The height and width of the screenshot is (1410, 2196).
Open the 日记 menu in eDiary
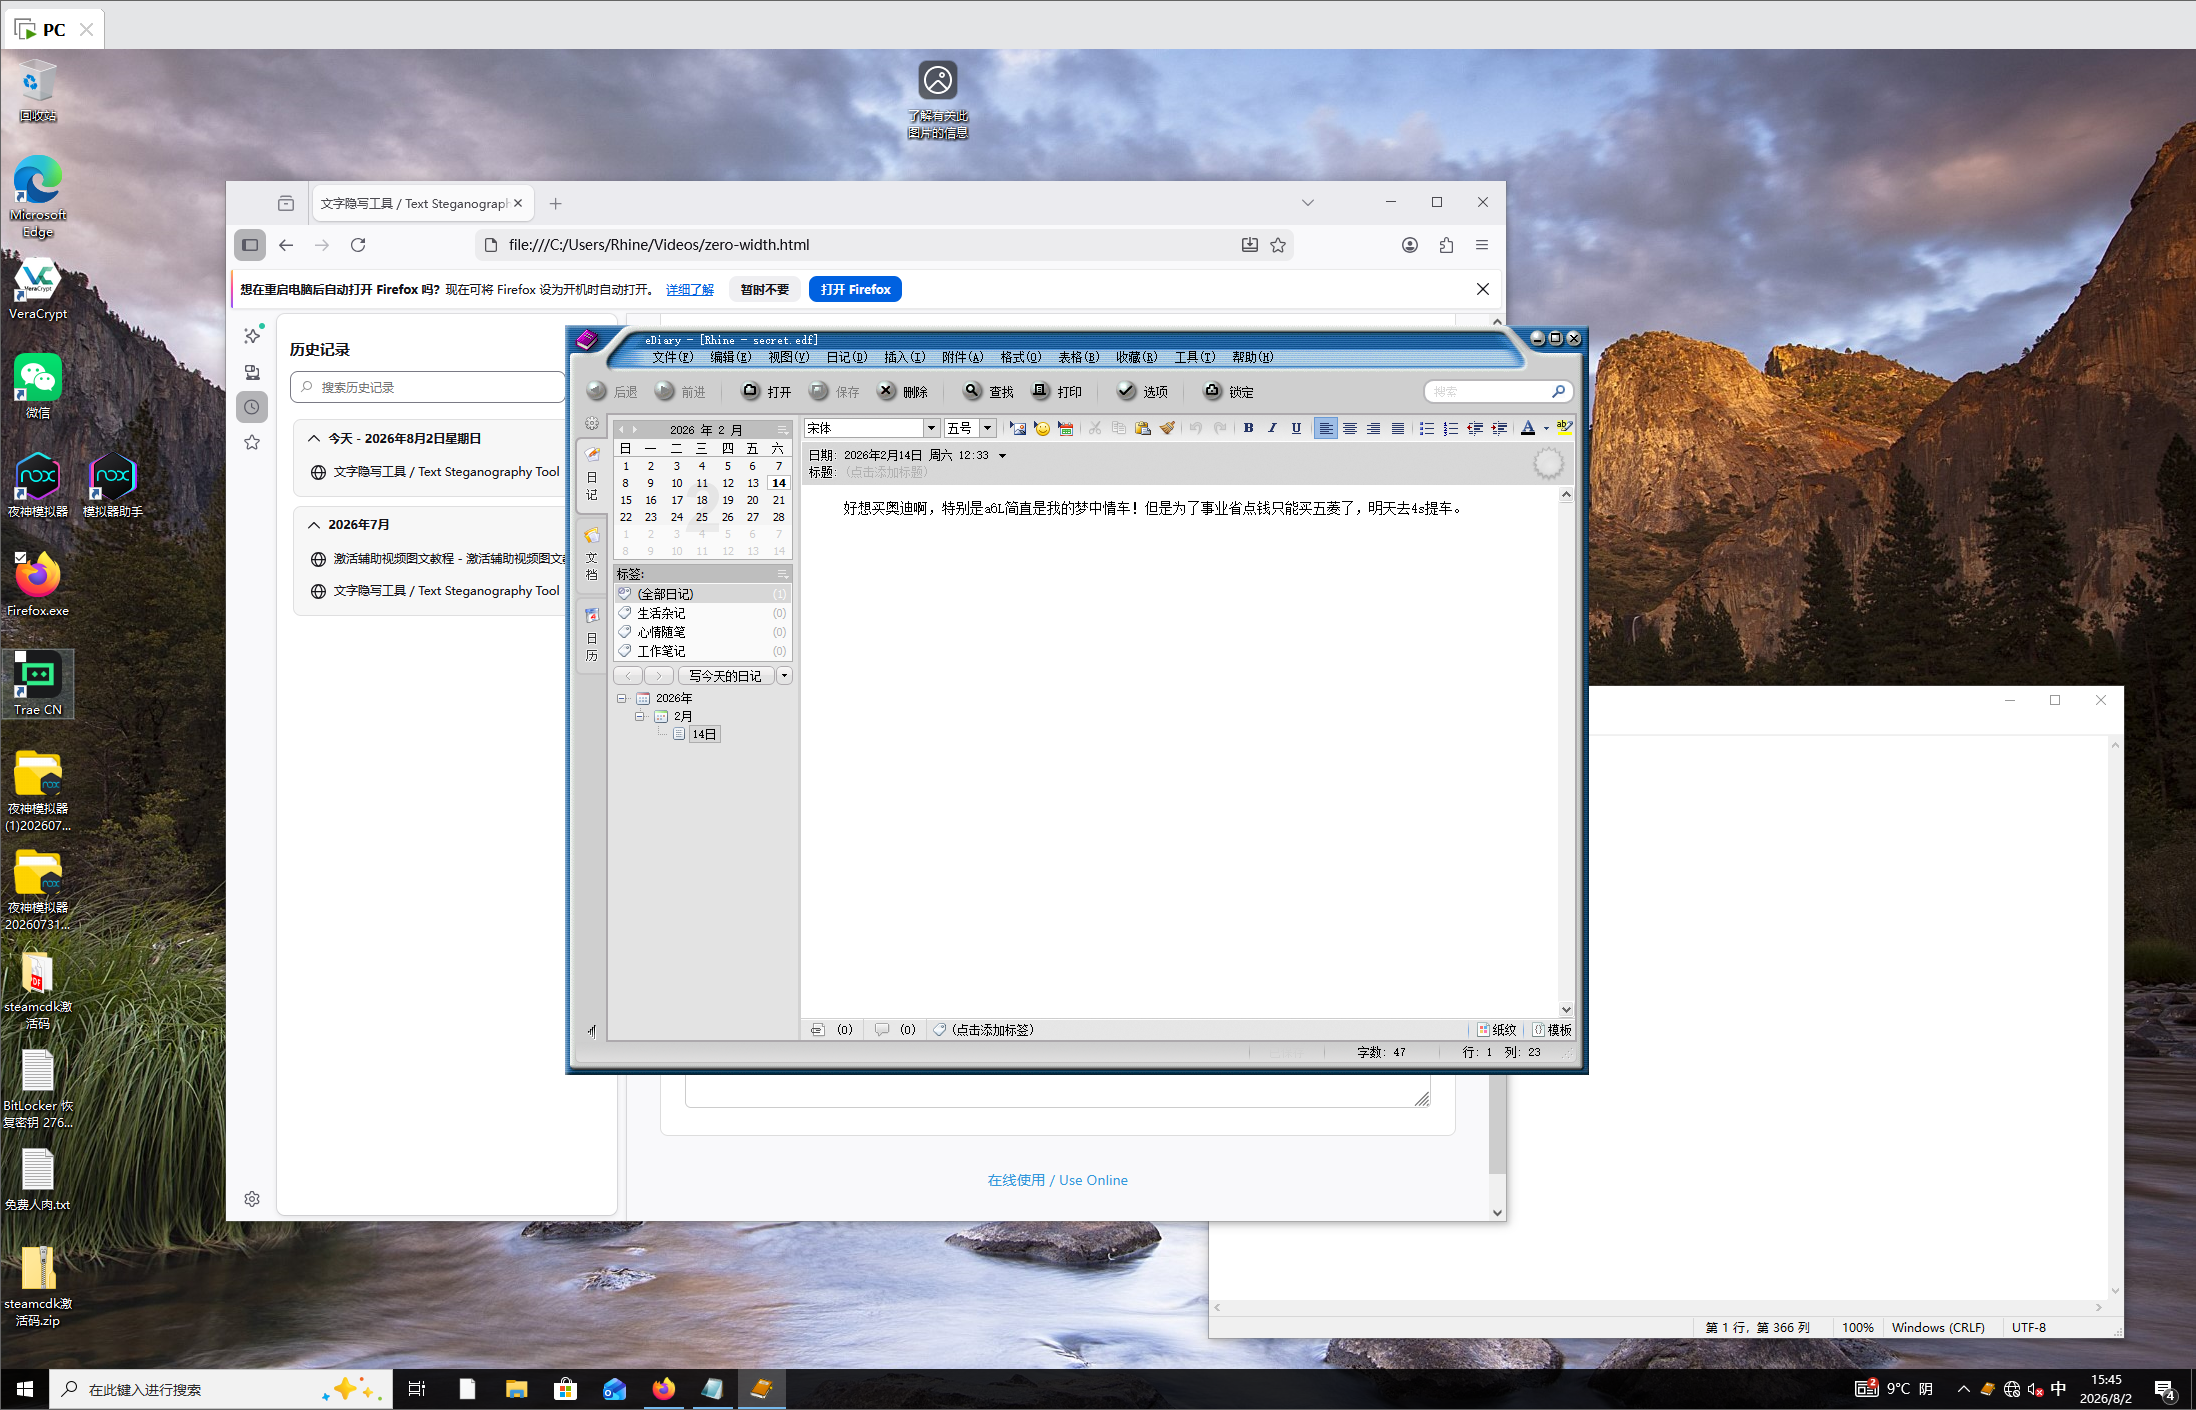click(x=846, y=357)
